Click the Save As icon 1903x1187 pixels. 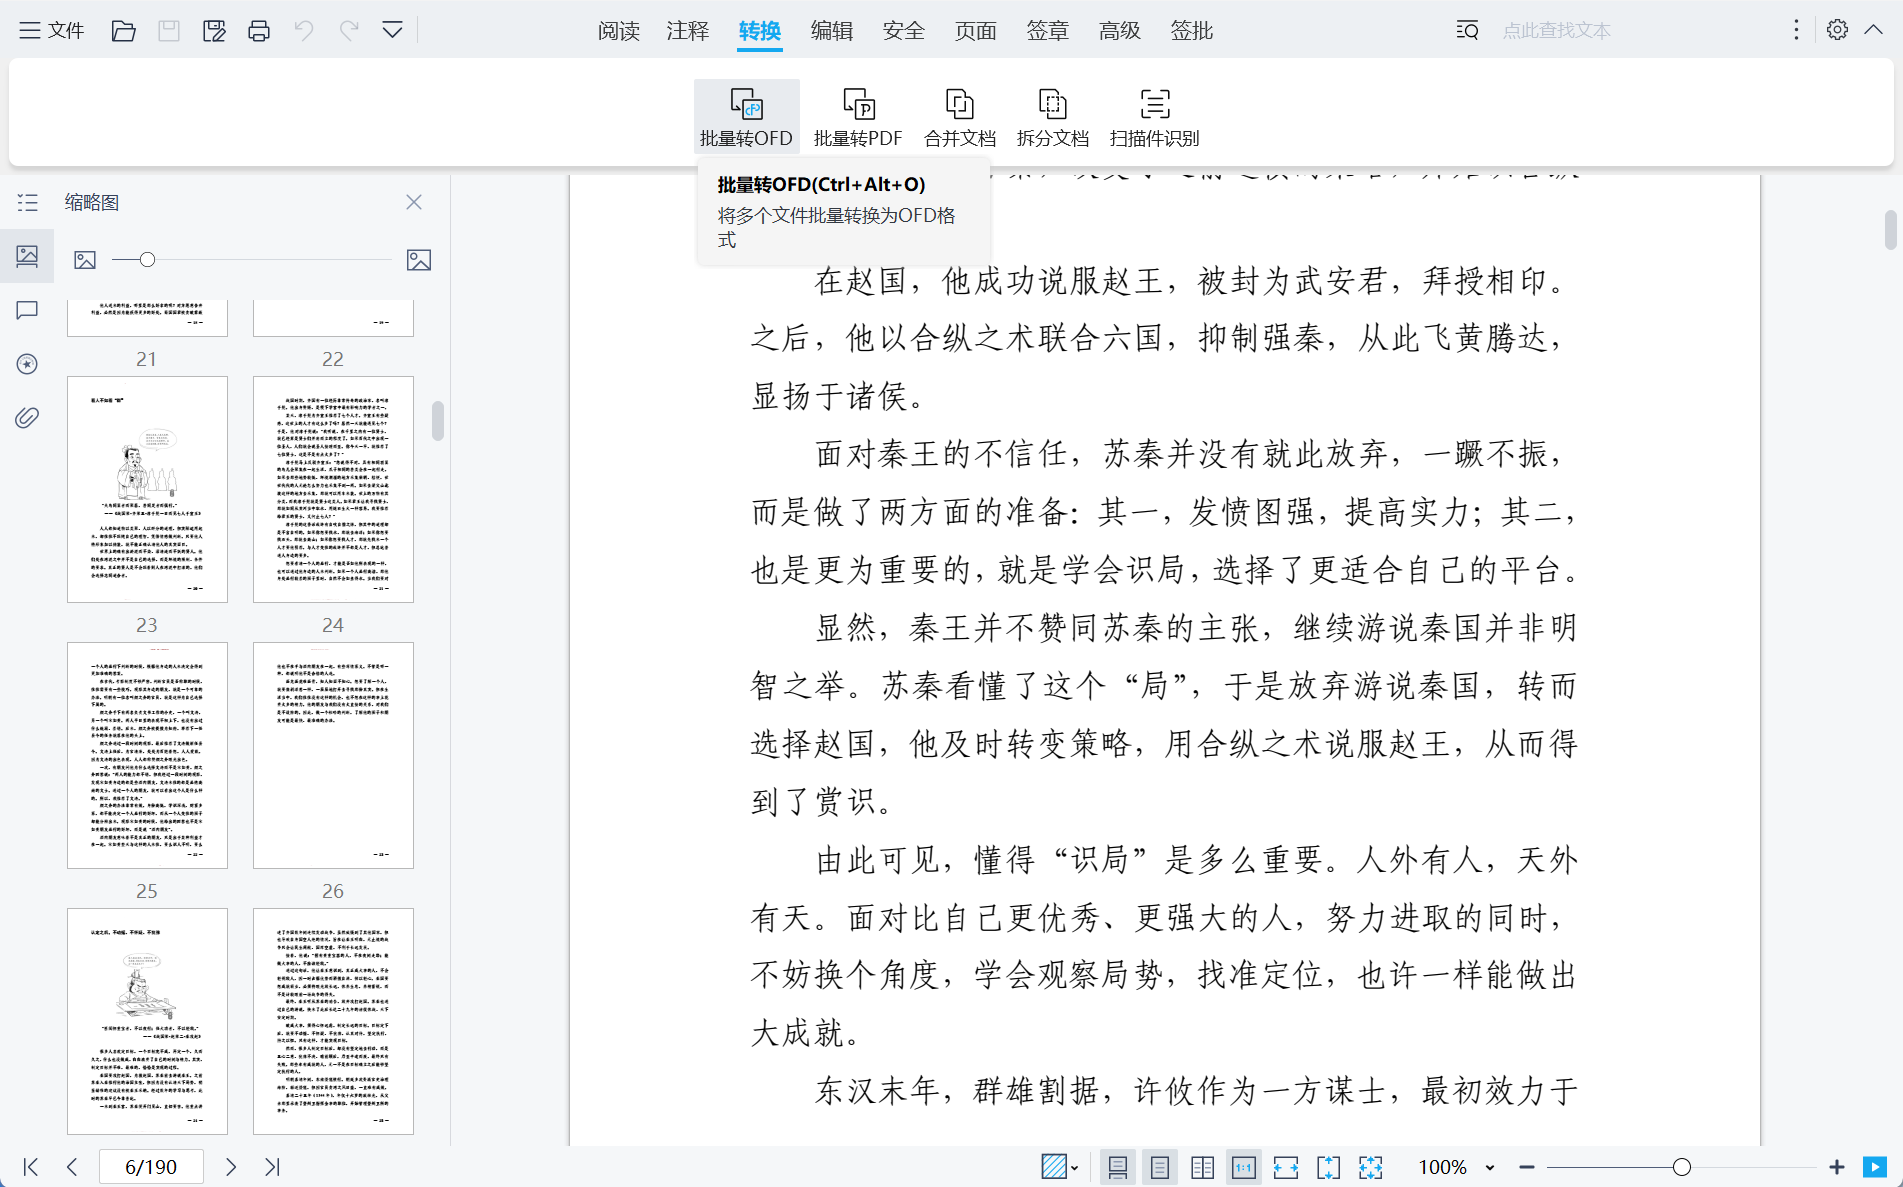[x=214, y=31]
